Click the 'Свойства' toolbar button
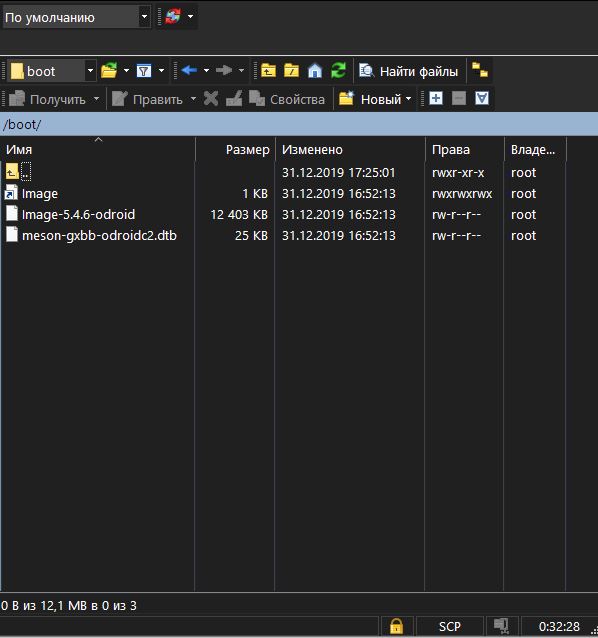The height and width of the screenshot is (638, 598). coord(287,99)
